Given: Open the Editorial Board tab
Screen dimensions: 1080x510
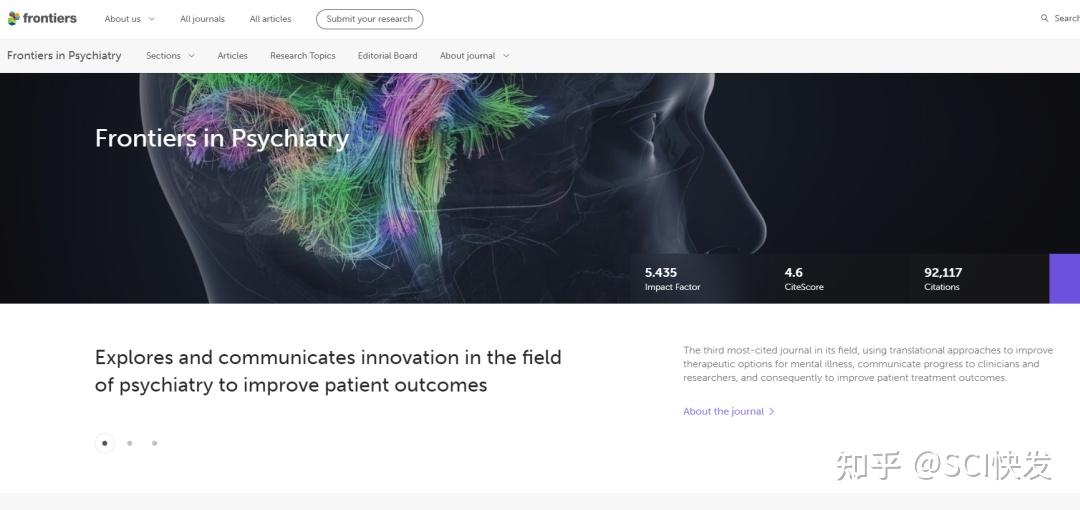Looking at the screenshot, I should [x=387, y=56].
